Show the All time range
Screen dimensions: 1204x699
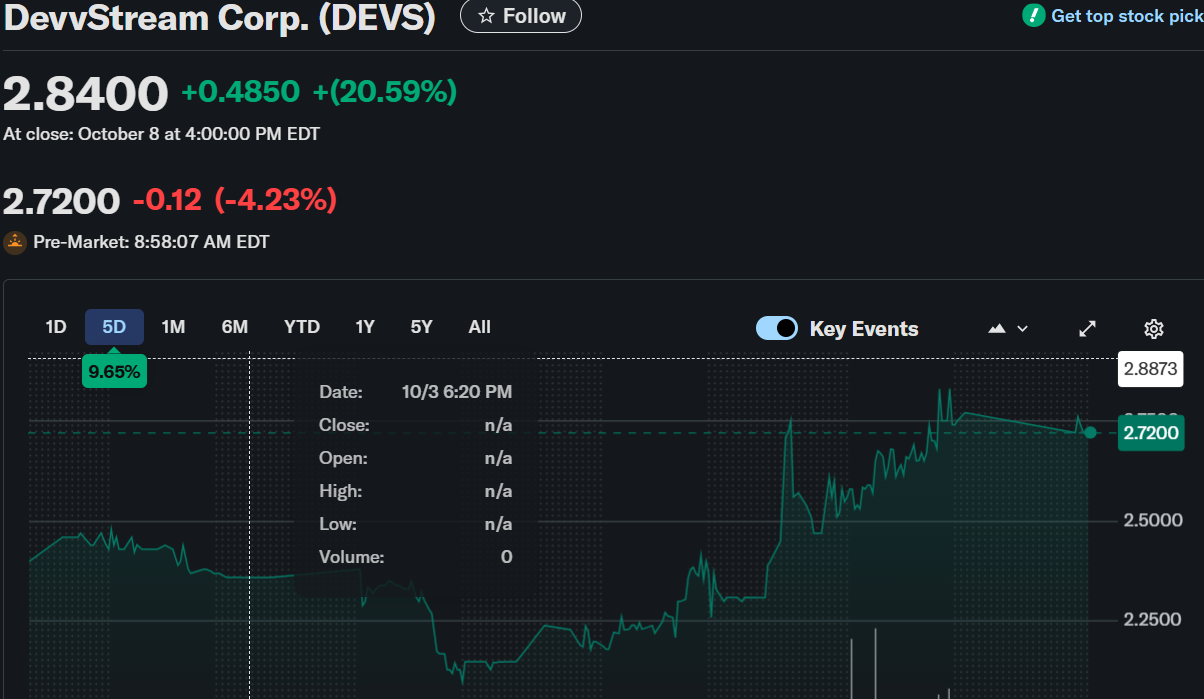click(x=479, y=327)
